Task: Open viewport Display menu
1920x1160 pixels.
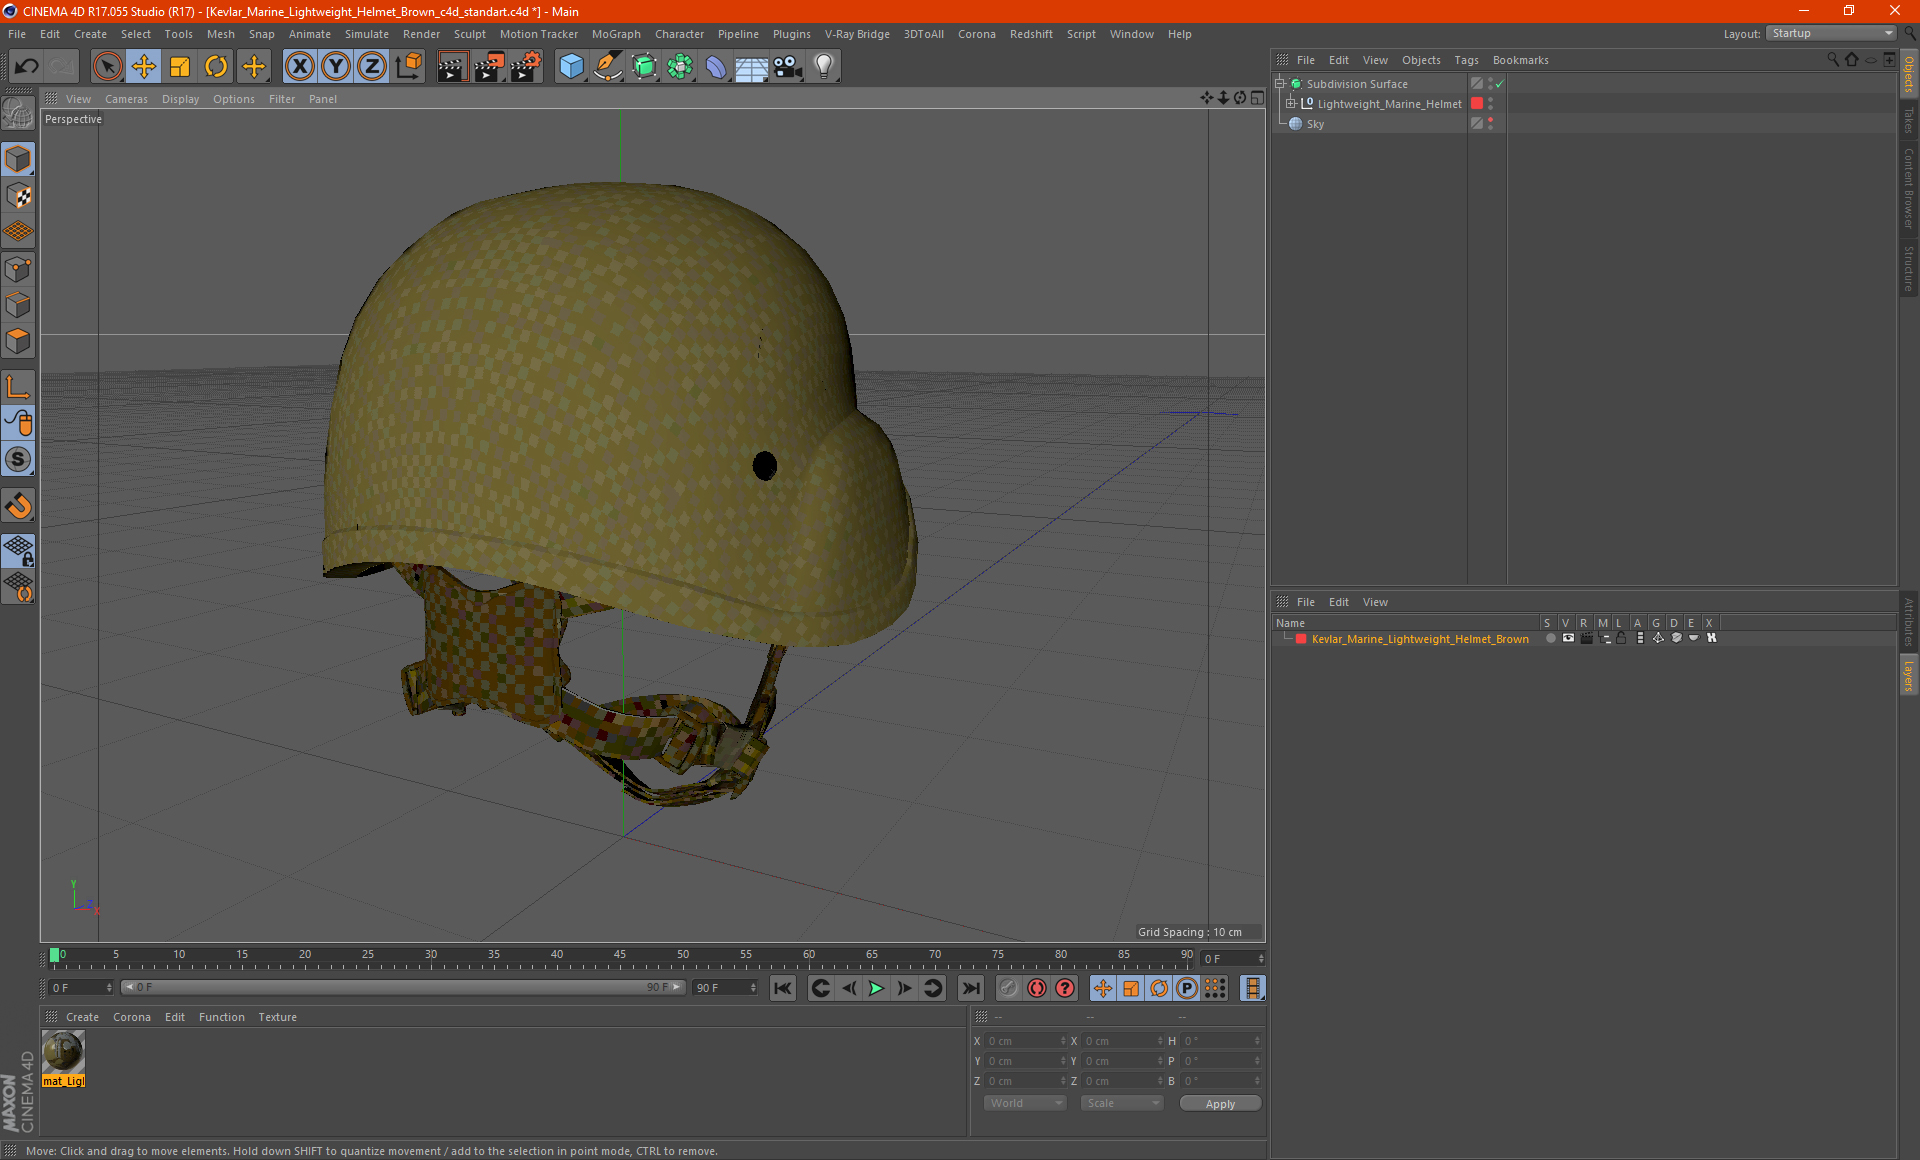Action: click(180, 99)
